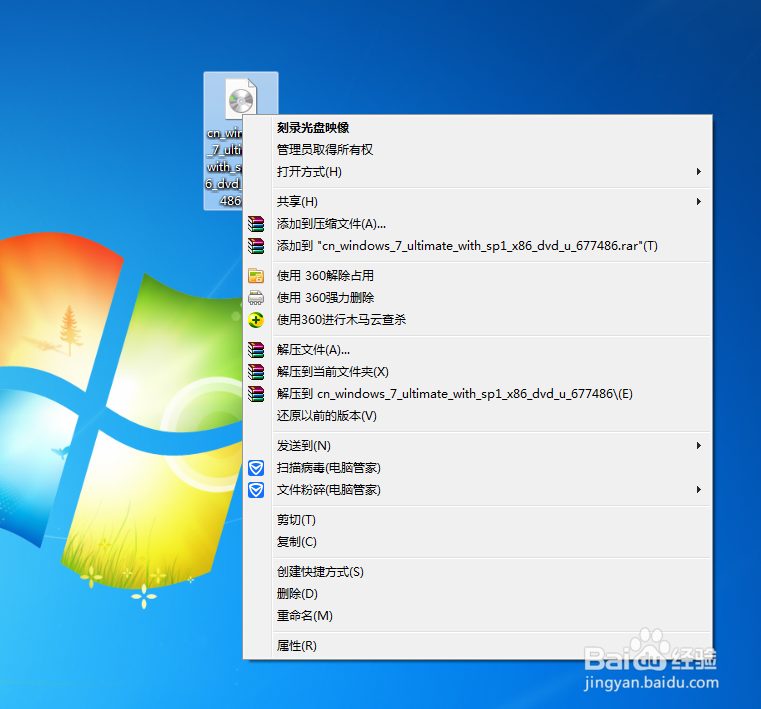Screen dimensions: 761x709
Task: Click WinRAR icon beside 添加到压缩文件(A)...
Action: pyautogui.click(x=256, y=224)
